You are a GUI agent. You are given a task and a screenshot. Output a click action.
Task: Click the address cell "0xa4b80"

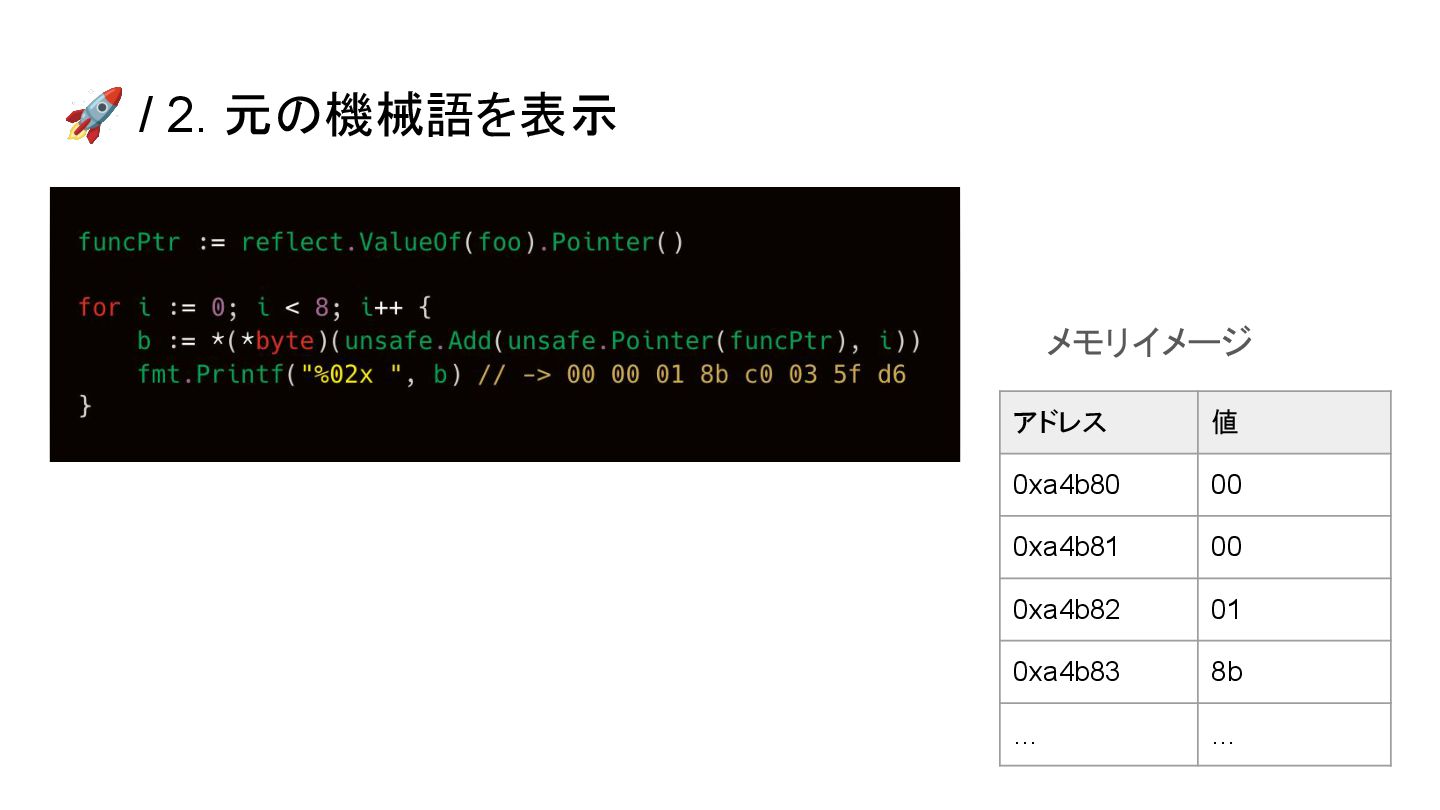click(x=1099, y=485)
